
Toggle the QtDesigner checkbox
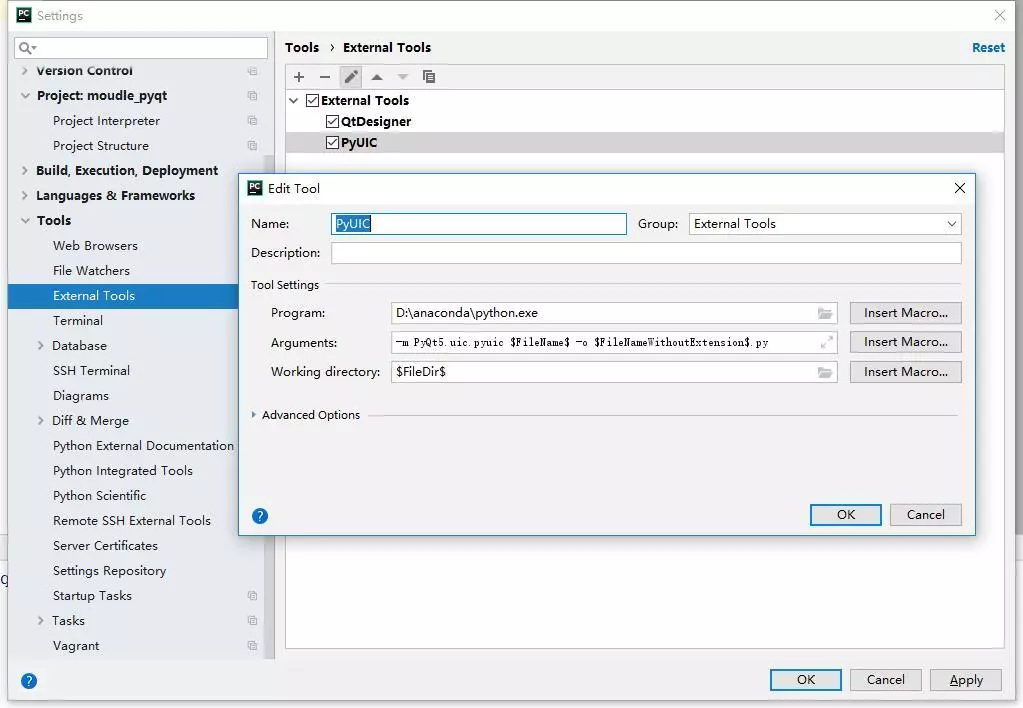(332, 121)
